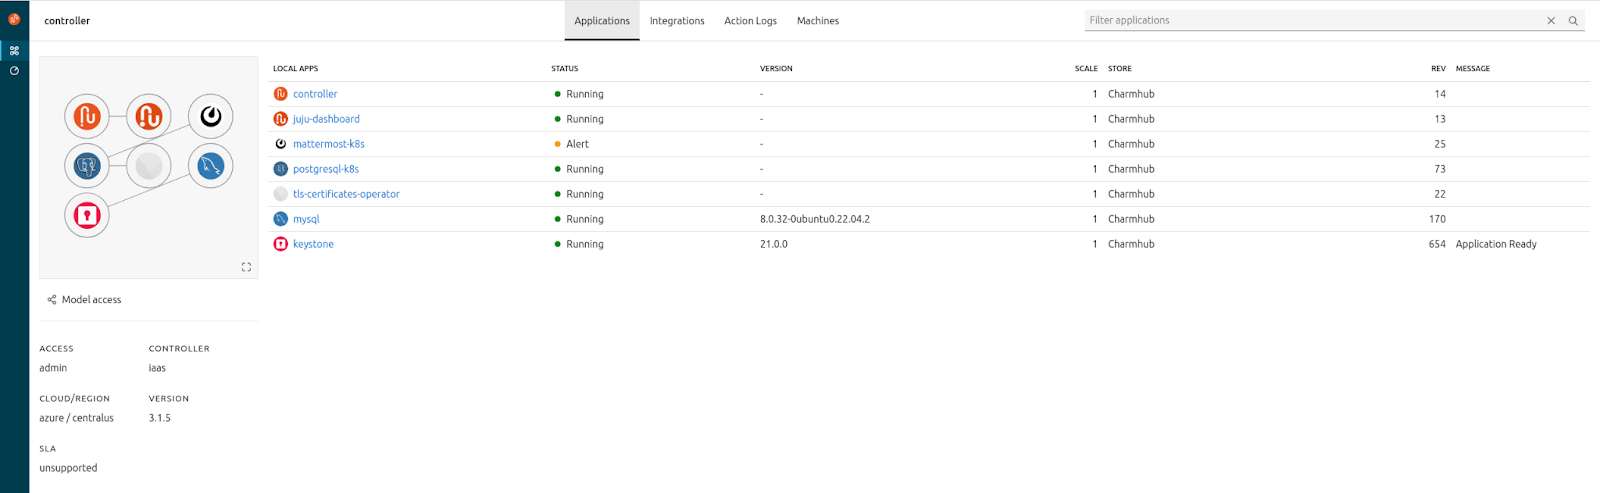Screen dimensions: 1600x493
Task: Select the juju-dashboard node in the topology
Action: point(149,117)
